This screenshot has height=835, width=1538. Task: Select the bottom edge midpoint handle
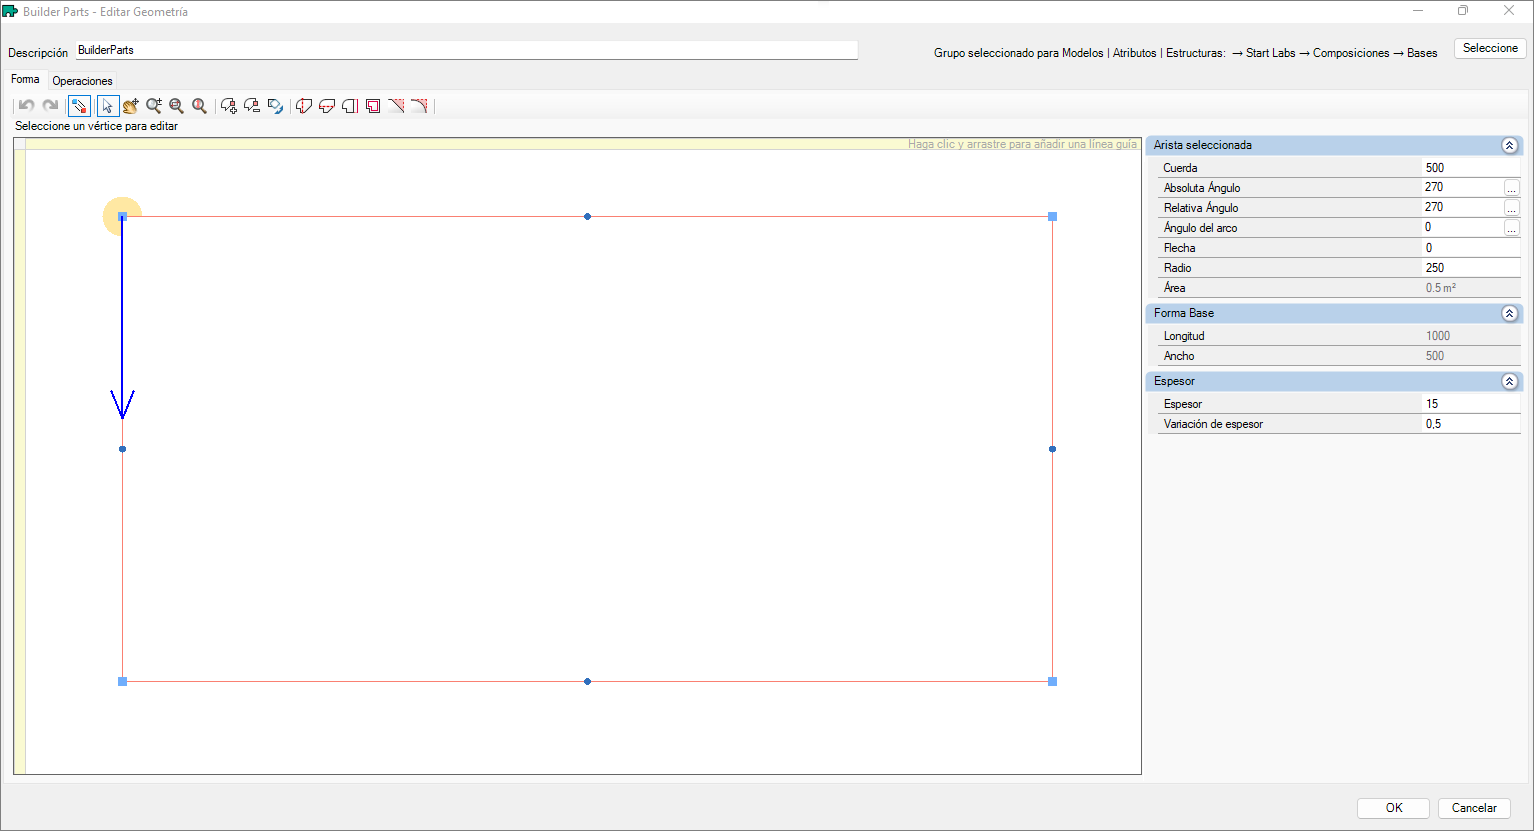tap(587, 681)
